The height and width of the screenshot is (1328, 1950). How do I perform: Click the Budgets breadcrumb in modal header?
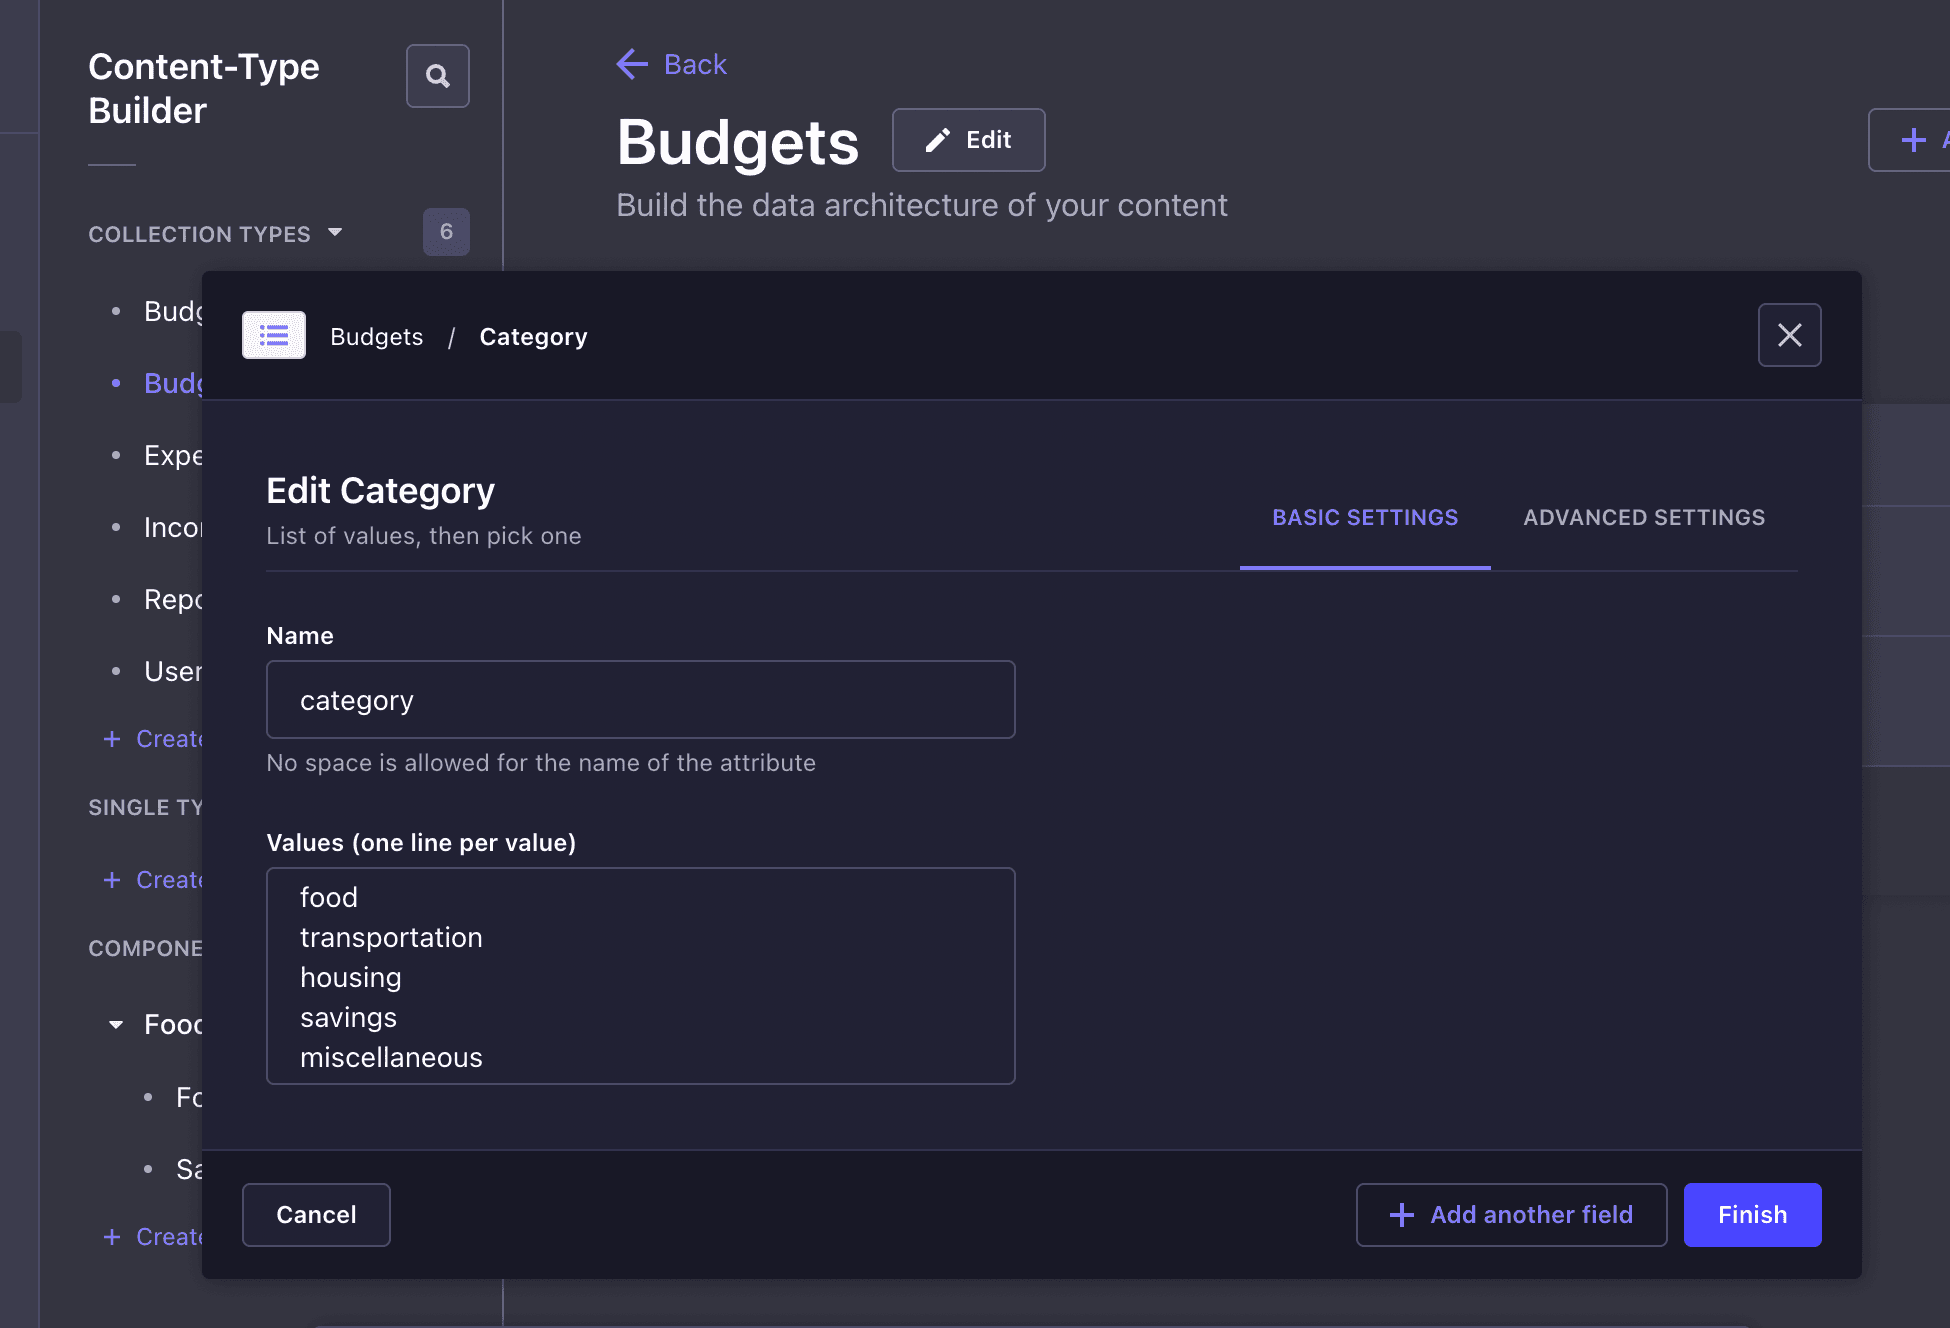click(x=377, y=337)
